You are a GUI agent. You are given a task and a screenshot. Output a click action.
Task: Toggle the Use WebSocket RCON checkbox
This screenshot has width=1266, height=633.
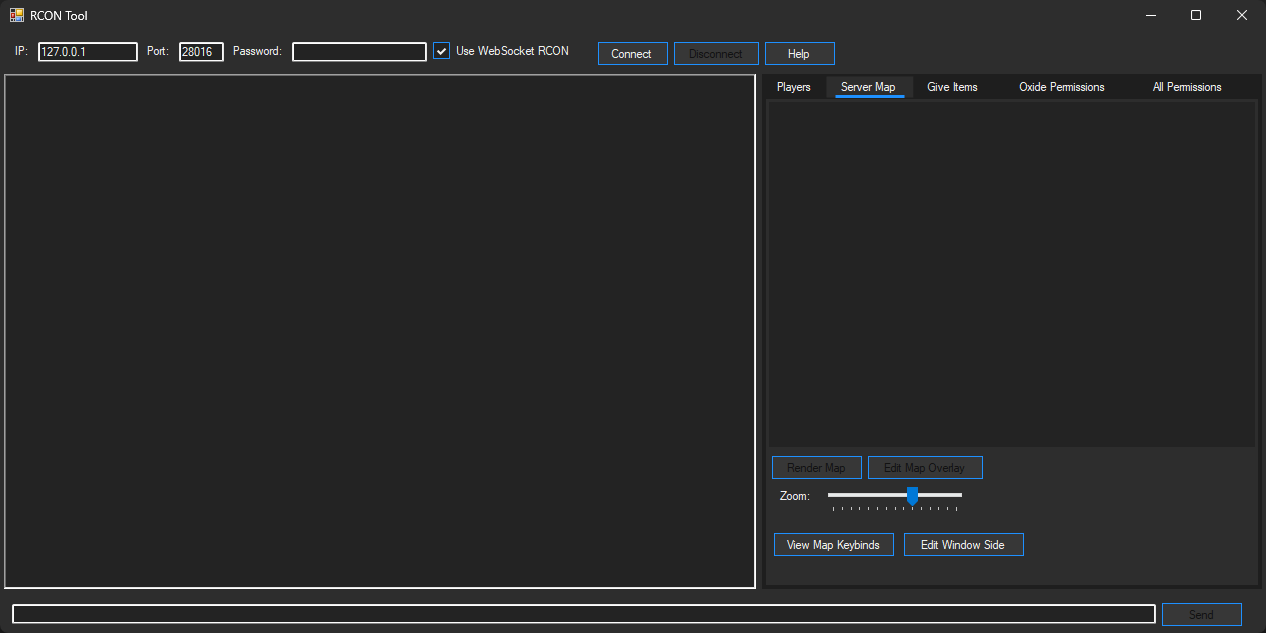click(441, 50)
